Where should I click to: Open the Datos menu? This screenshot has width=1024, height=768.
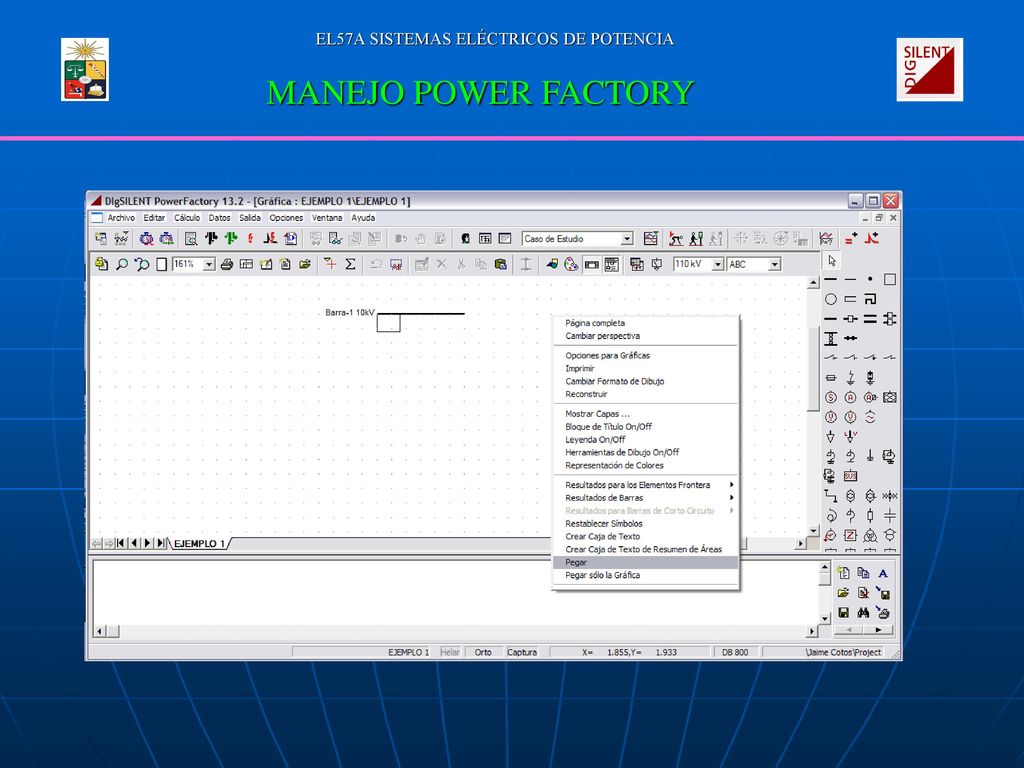coord(219,218)
